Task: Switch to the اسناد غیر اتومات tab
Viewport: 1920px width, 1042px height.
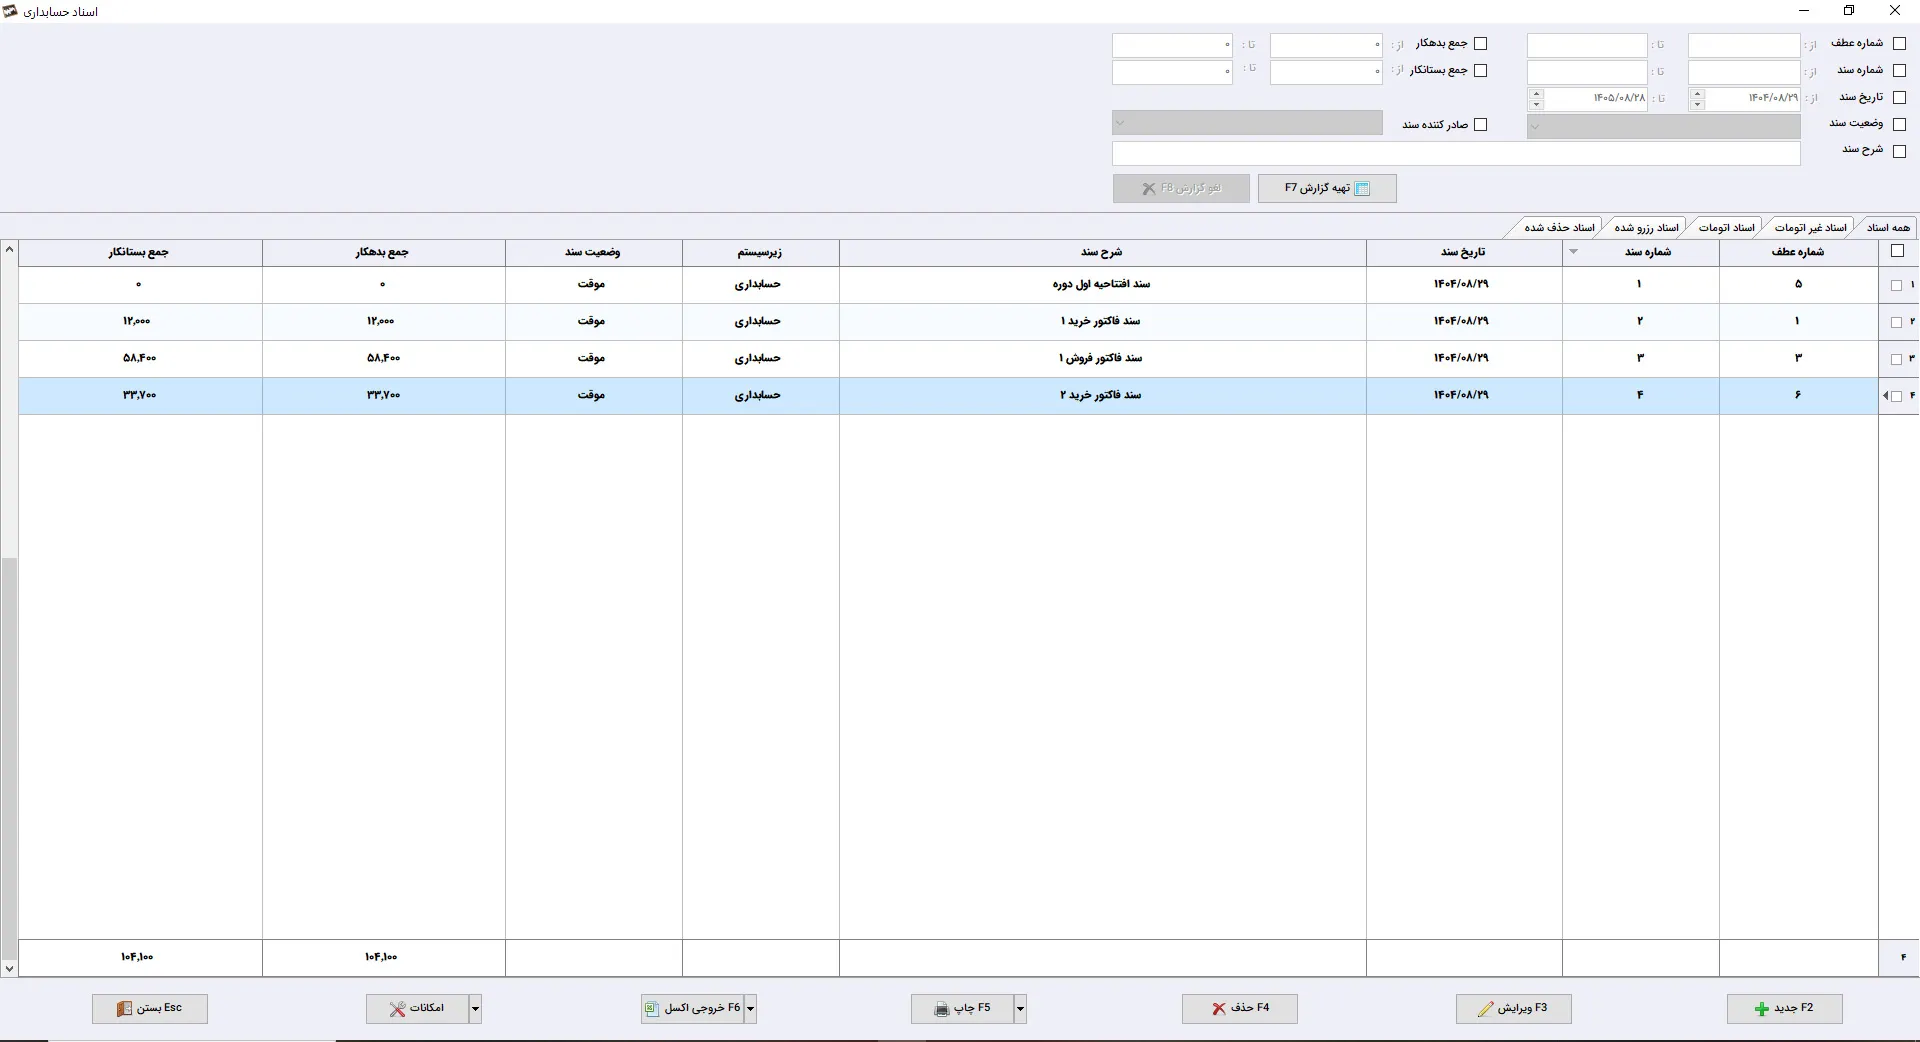Action: click(1811, 228)
